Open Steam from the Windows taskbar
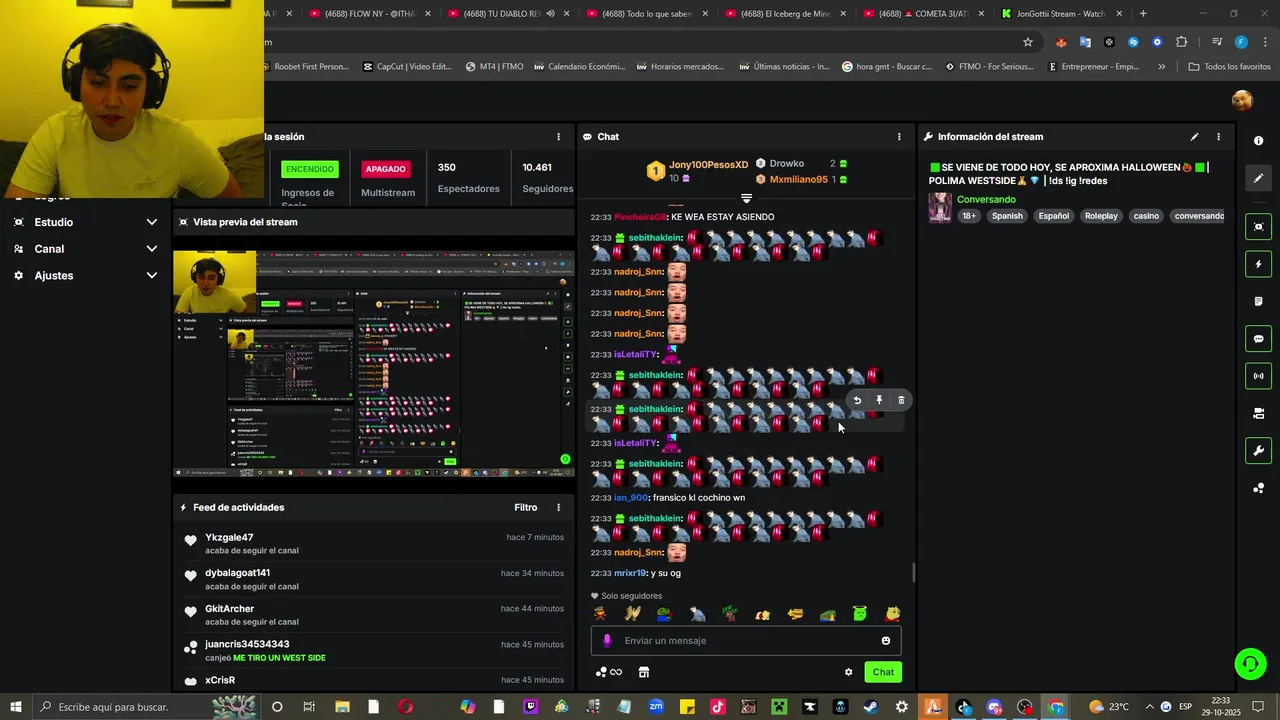The height and width of the screenshot is (720, 1280). [871, 707]
